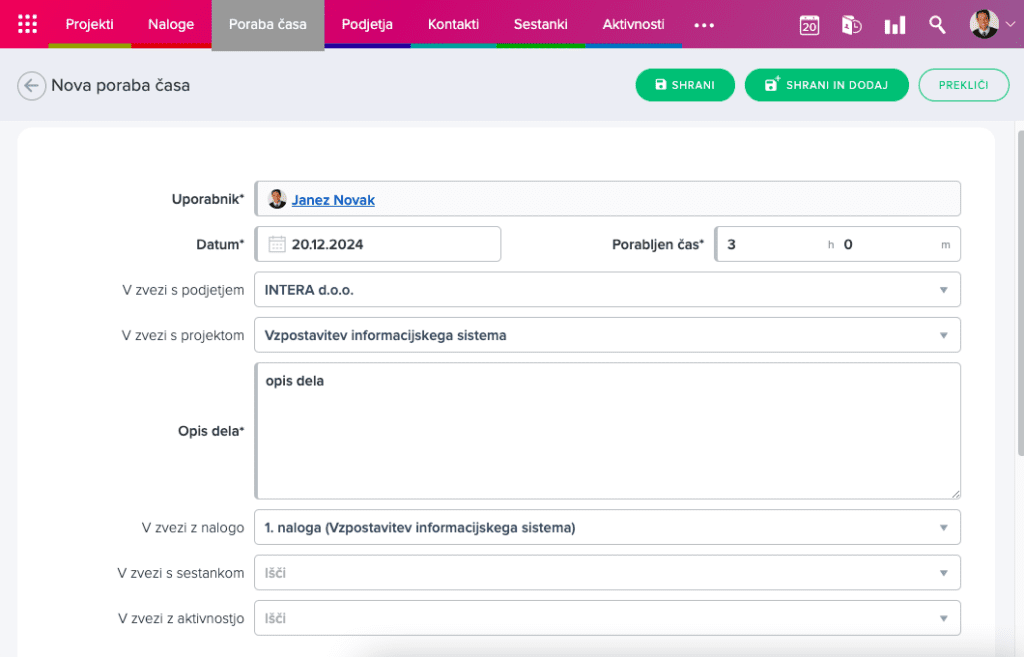
Task: Expand the 'V zvezi s podjetjem' dropdown
Action: pyautogui.click(x=942, y=290)
